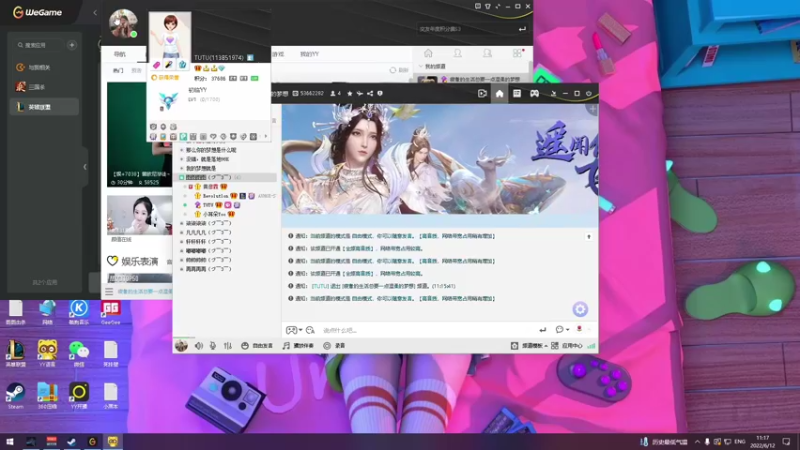Click the red flower gift icon
This screenshot has height=450, width=800.
coord(579,329)
